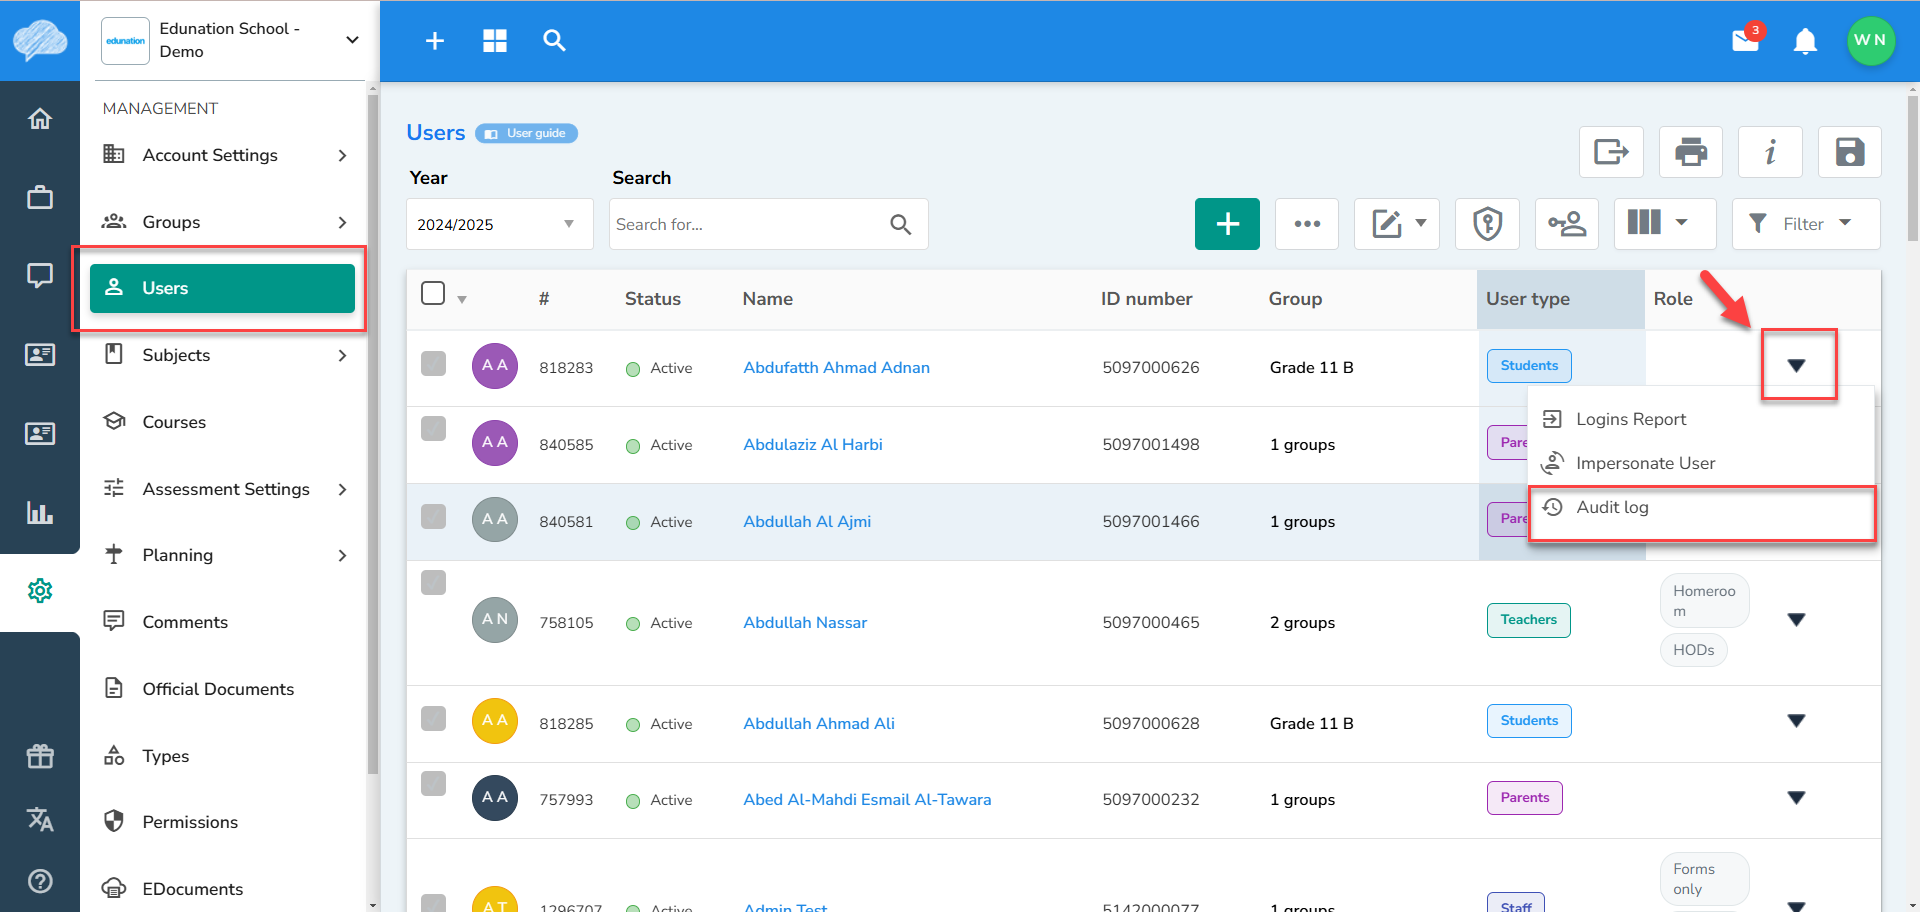The image size is (1920, 912).
Task: Select checkbox for Abdullah Ahmad Ali
Action: pos(433,718)
